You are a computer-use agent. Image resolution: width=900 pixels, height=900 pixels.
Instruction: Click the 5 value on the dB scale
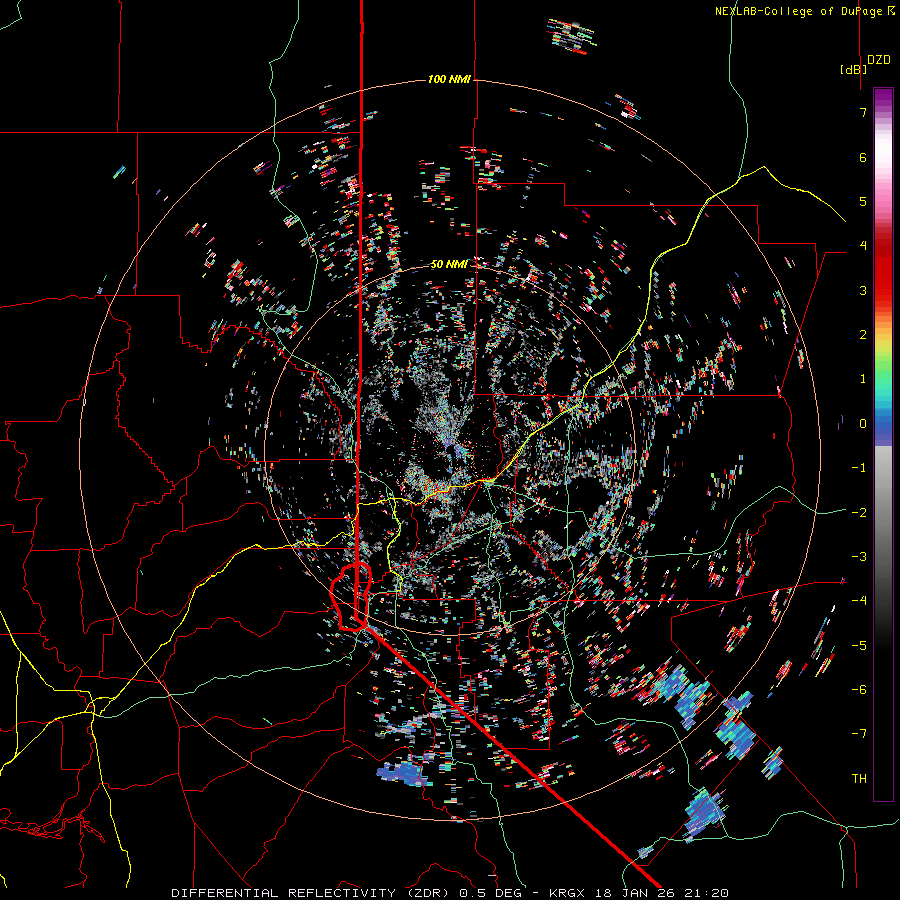tap(863, 201)
